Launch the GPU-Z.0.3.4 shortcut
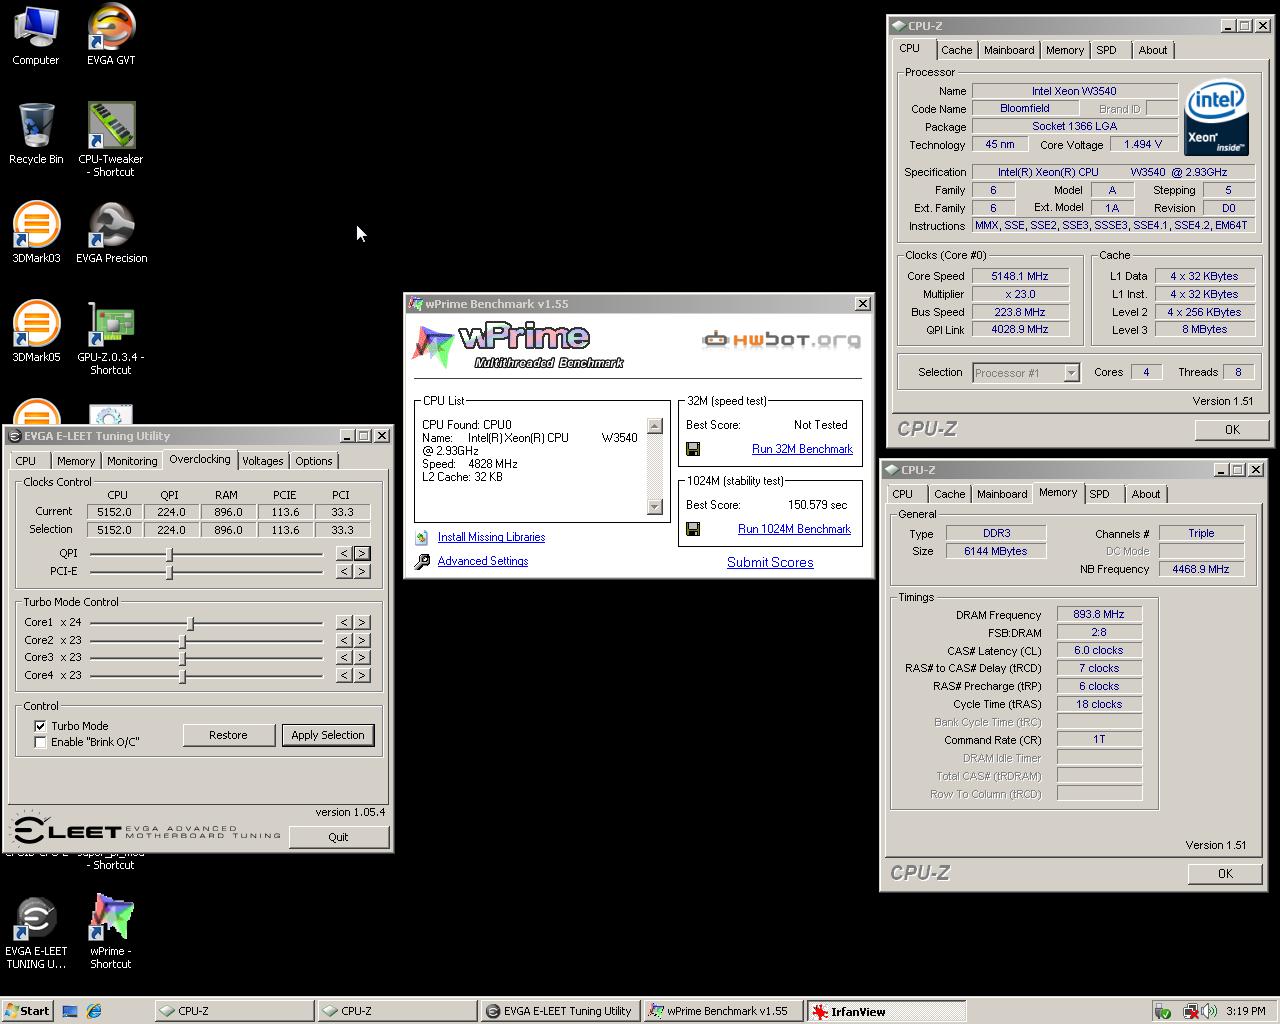 (x=111, y=339)
